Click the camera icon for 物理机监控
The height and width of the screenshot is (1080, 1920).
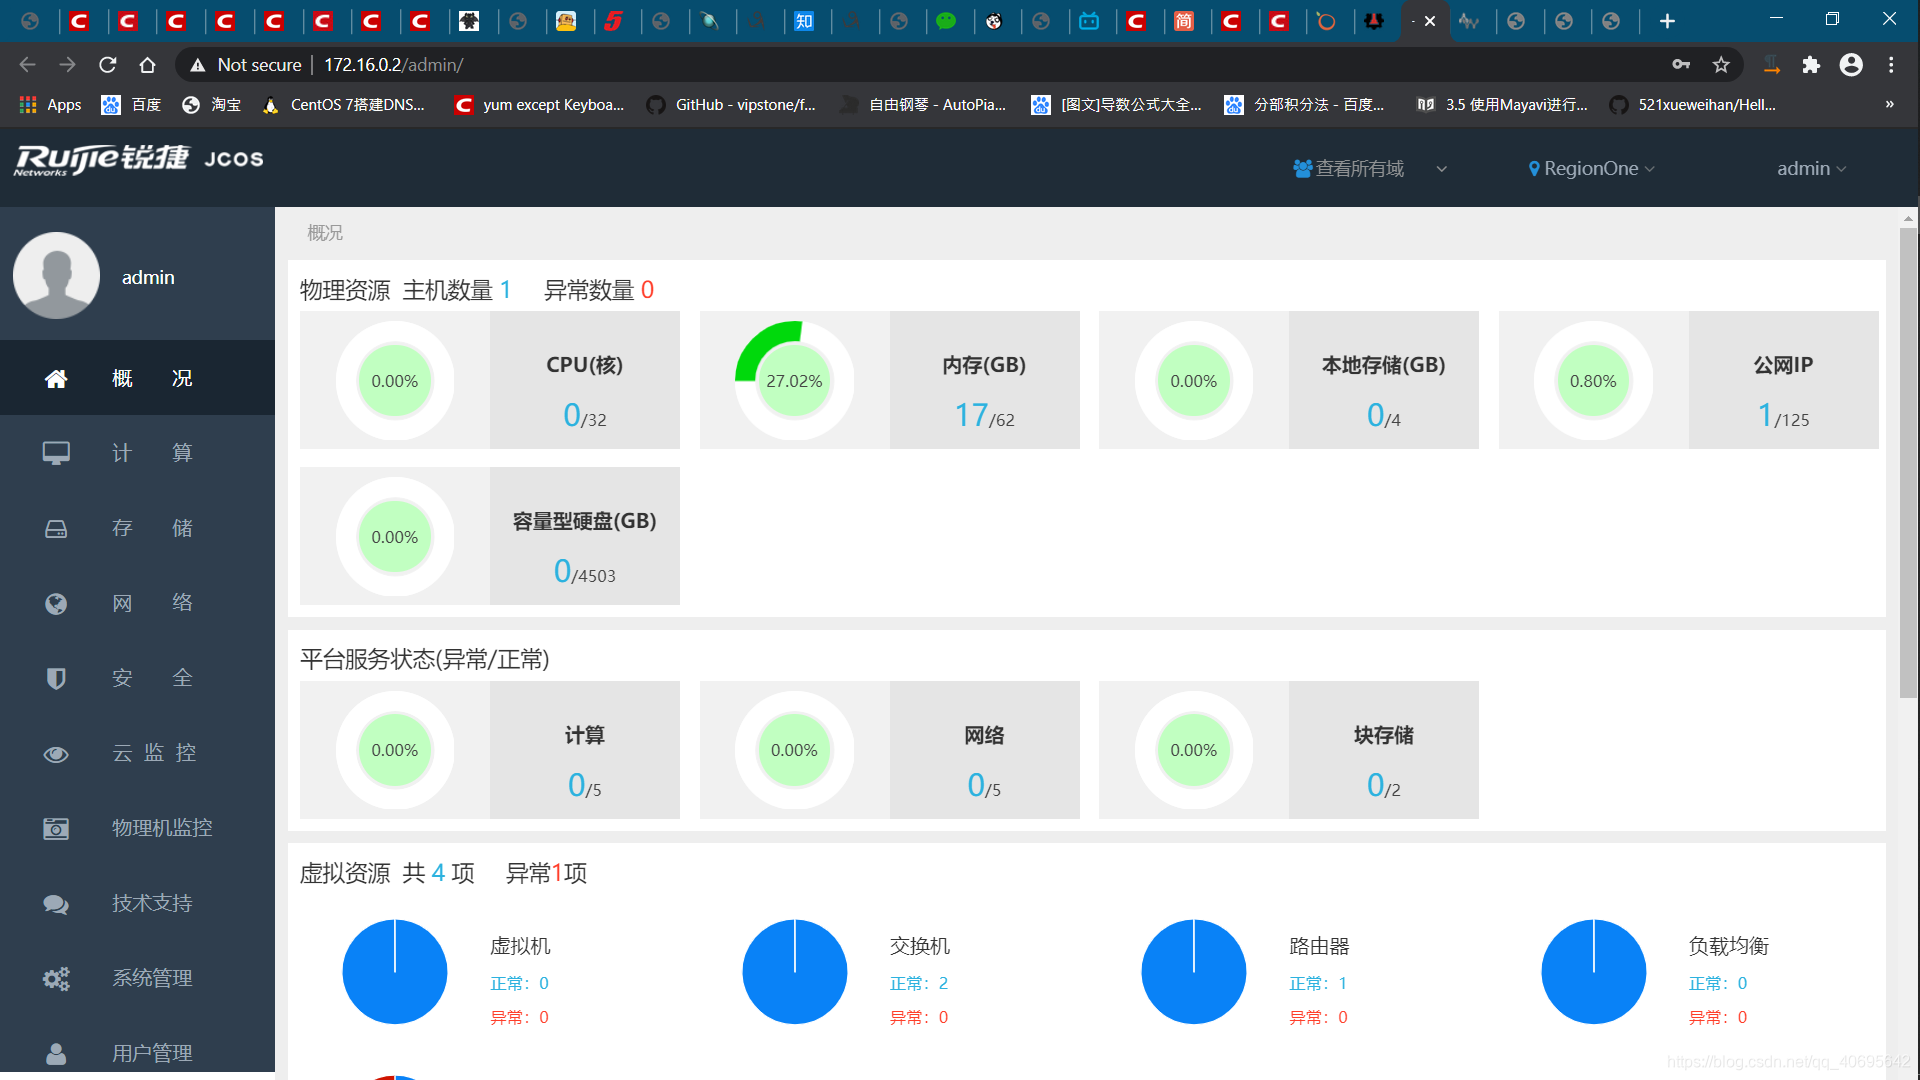[56, 828]
